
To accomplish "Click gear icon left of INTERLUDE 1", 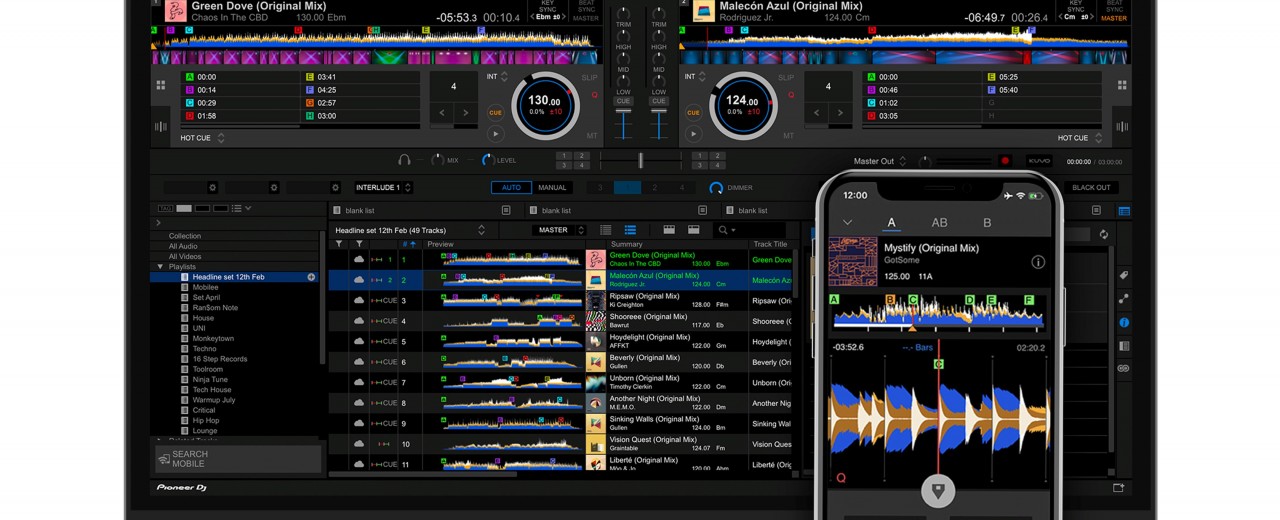I will tap(336, 187).
